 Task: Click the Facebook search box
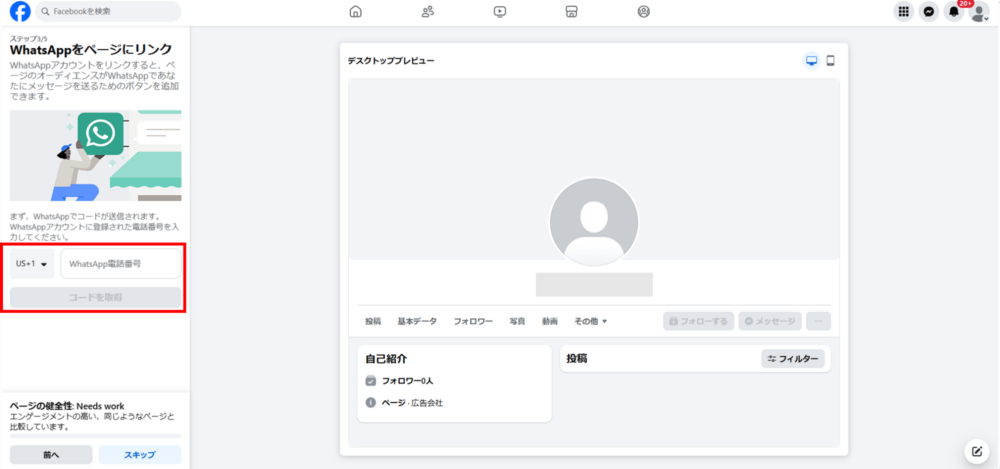tap(108, 12)
